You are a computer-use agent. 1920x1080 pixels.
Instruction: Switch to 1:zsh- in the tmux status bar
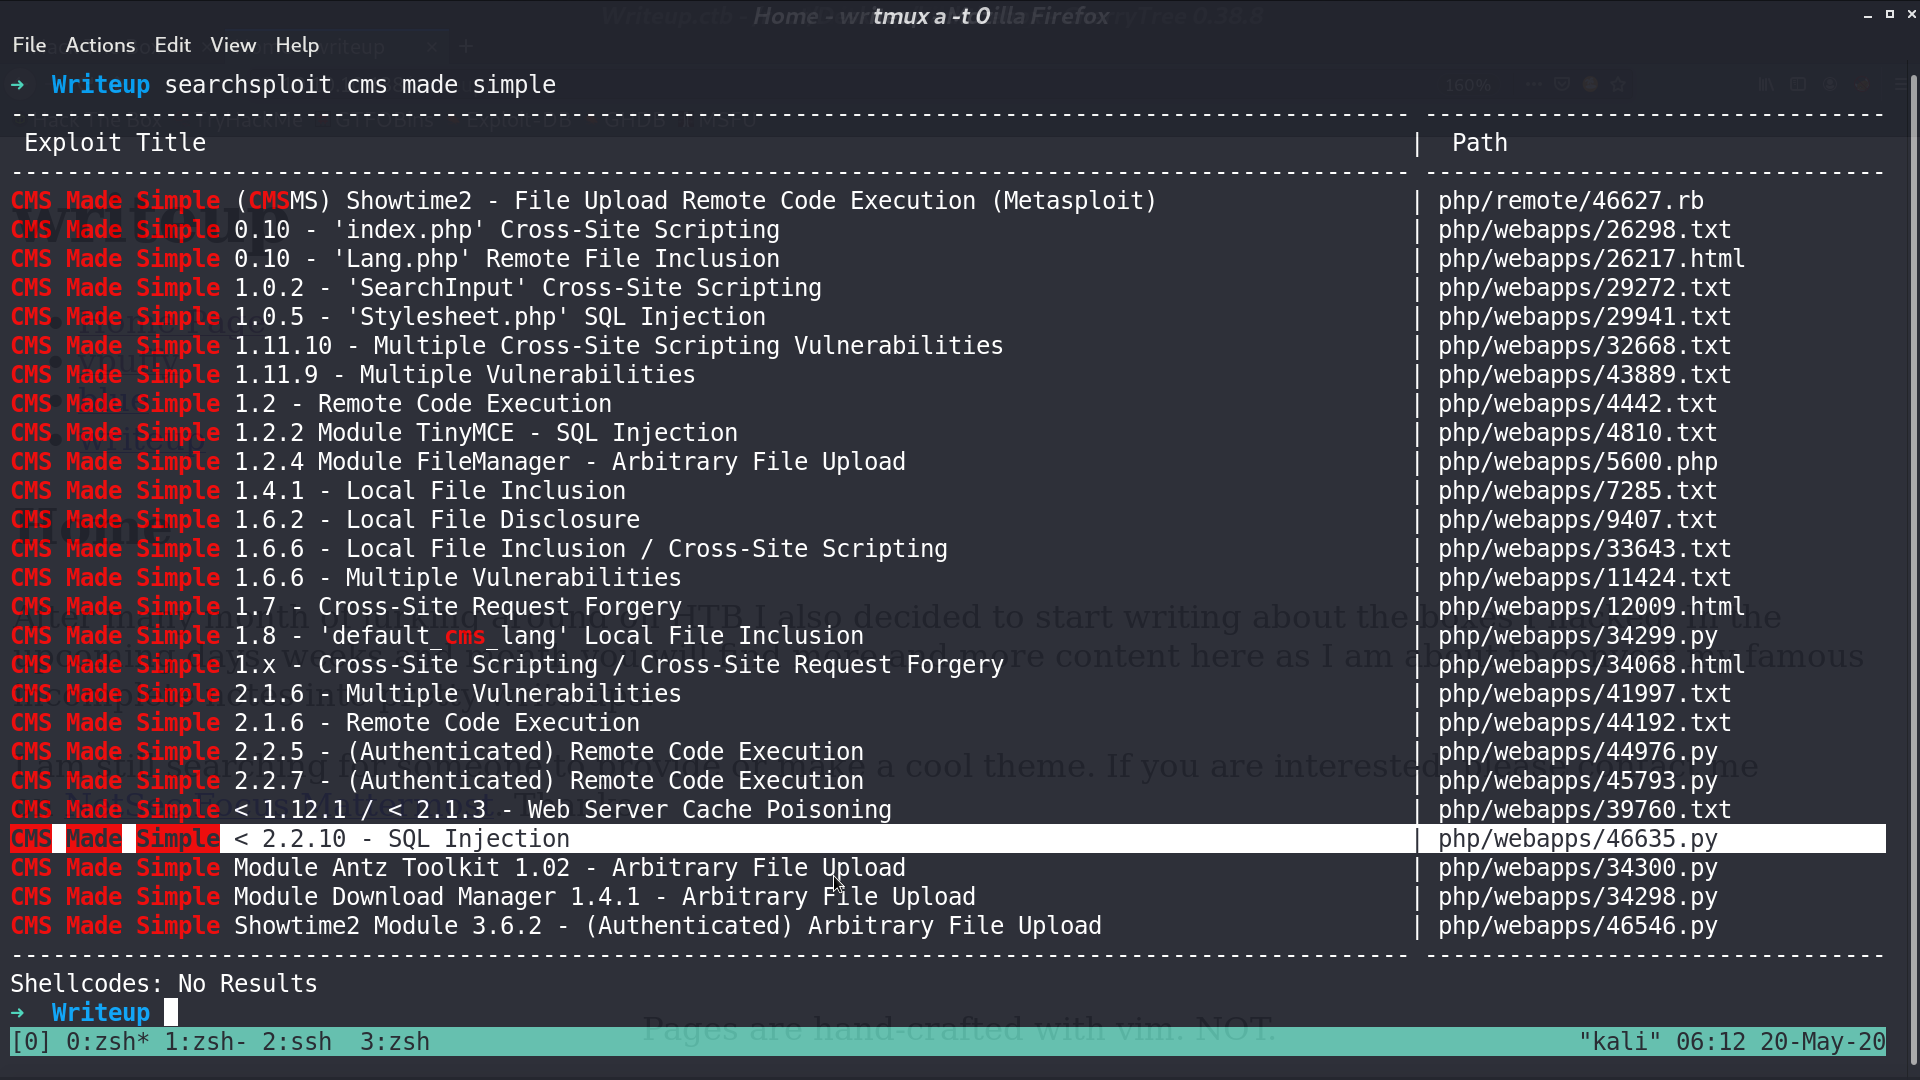(206, 1042)
